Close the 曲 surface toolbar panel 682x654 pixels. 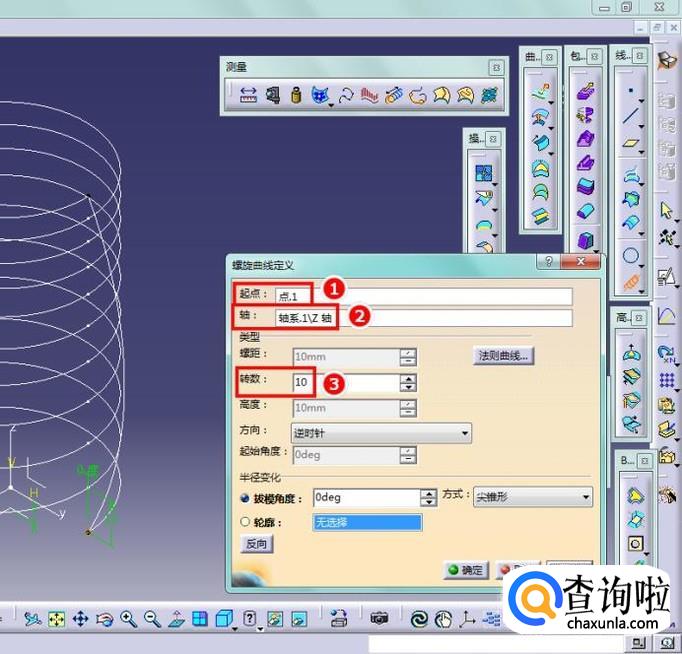point(549,57)
